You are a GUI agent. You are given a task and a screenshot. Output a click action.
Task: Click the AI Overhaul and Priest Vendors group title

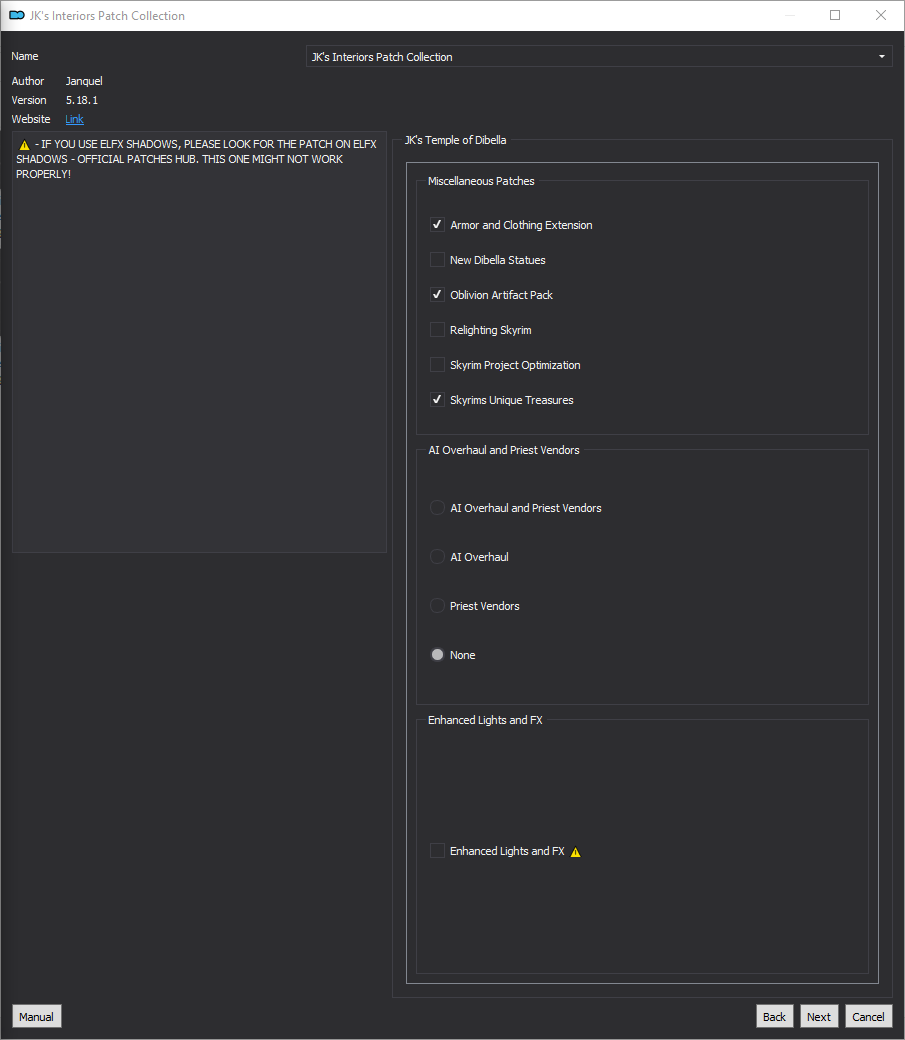tap(504, 450)
